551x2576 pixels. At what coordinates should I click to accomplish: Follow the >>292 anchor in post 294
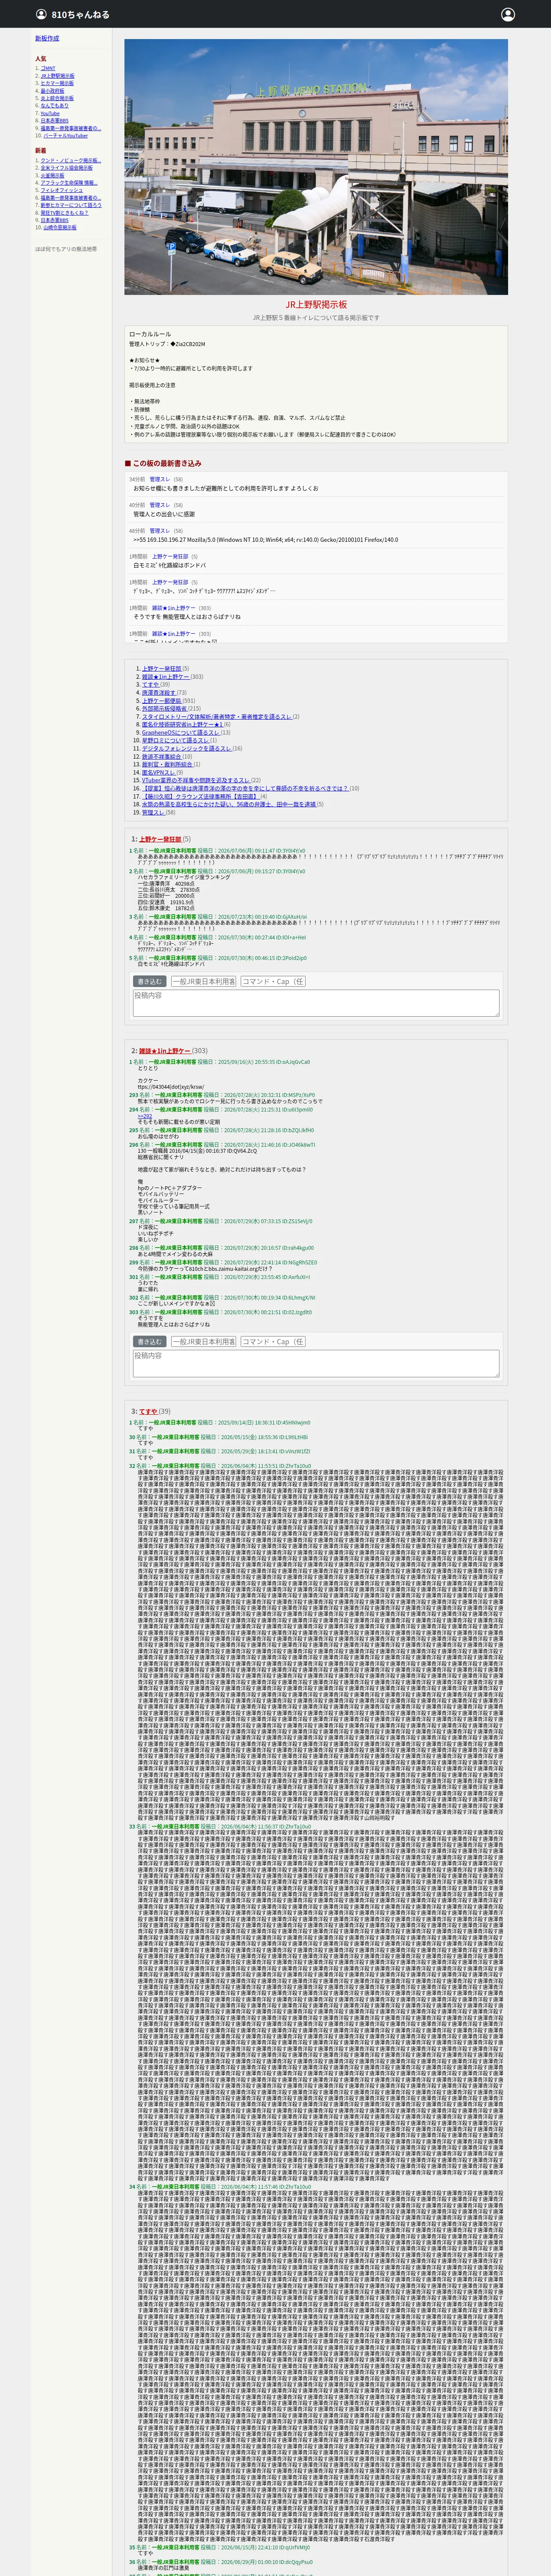[145, 1116]
